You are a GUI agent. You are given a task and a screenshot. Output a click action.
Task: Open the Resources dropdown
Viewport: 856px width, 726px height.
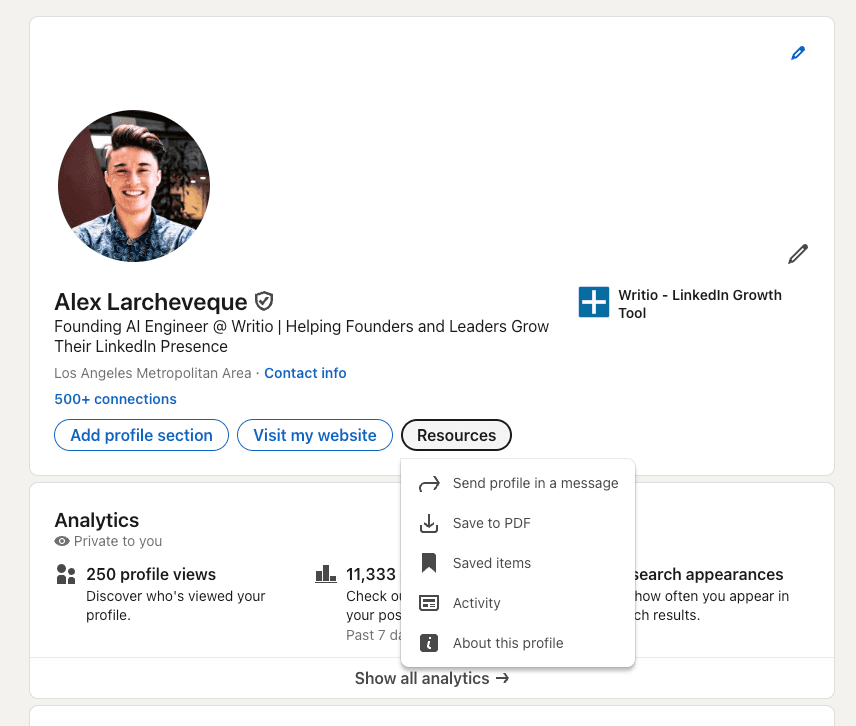[x=456, y=435]
